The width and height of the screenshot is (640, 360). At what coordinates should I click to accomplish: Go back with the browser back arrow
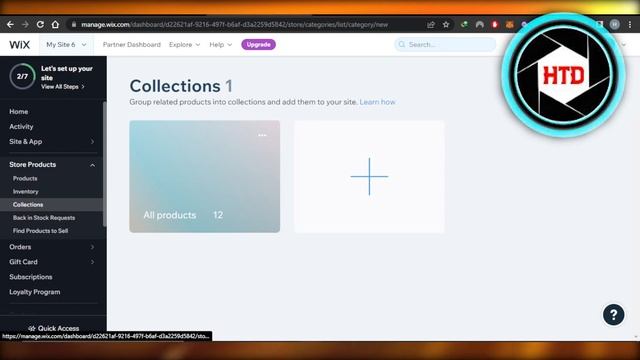[10, 24]
